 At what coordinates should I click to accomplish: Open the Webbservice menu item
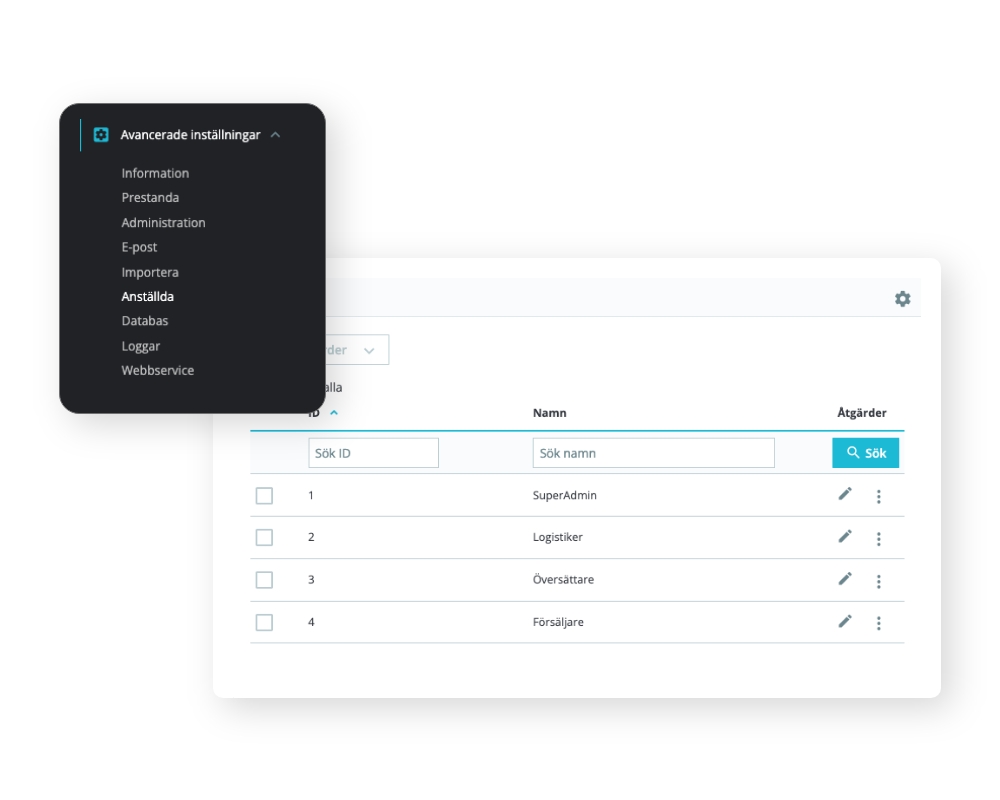pos(158,371)
